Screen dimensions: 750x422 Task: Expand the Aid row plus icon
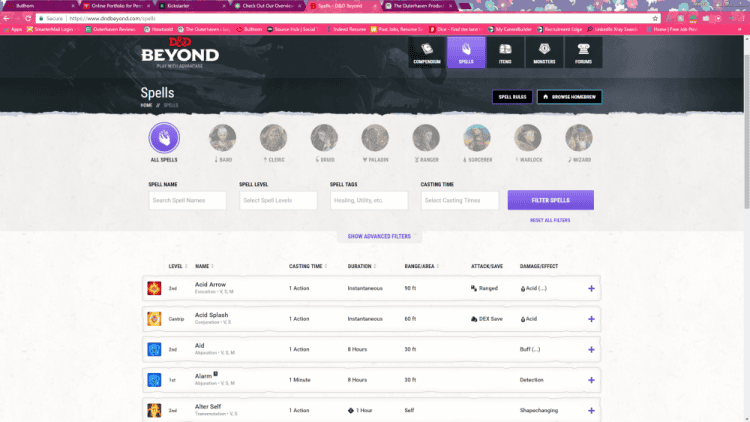click(x=591, y=350)
